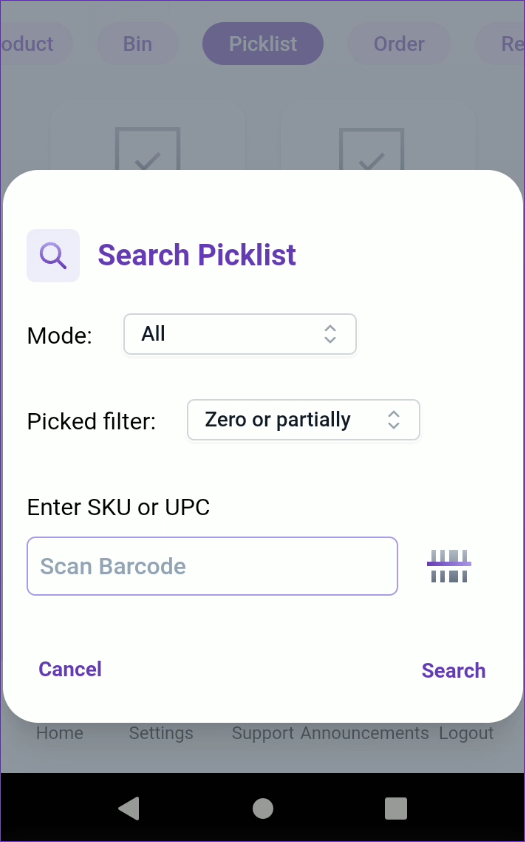Viewport: 525px width, 842px height.
Task: Tap the Android recent apps square
Action: pos(396,808)
